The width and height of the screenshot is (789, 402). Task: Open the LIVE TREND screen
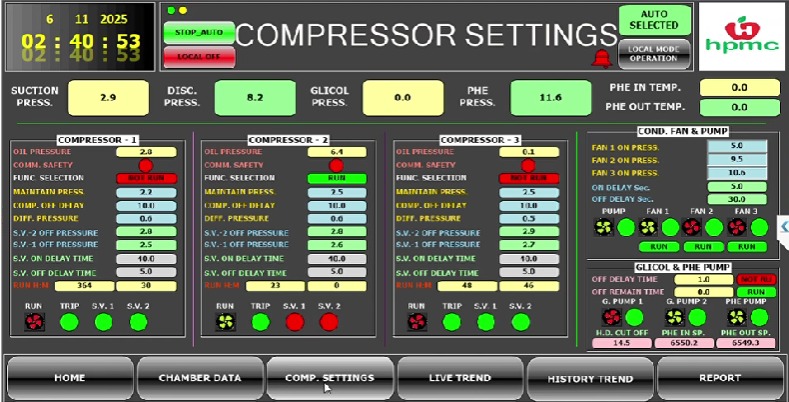point(460,378)
